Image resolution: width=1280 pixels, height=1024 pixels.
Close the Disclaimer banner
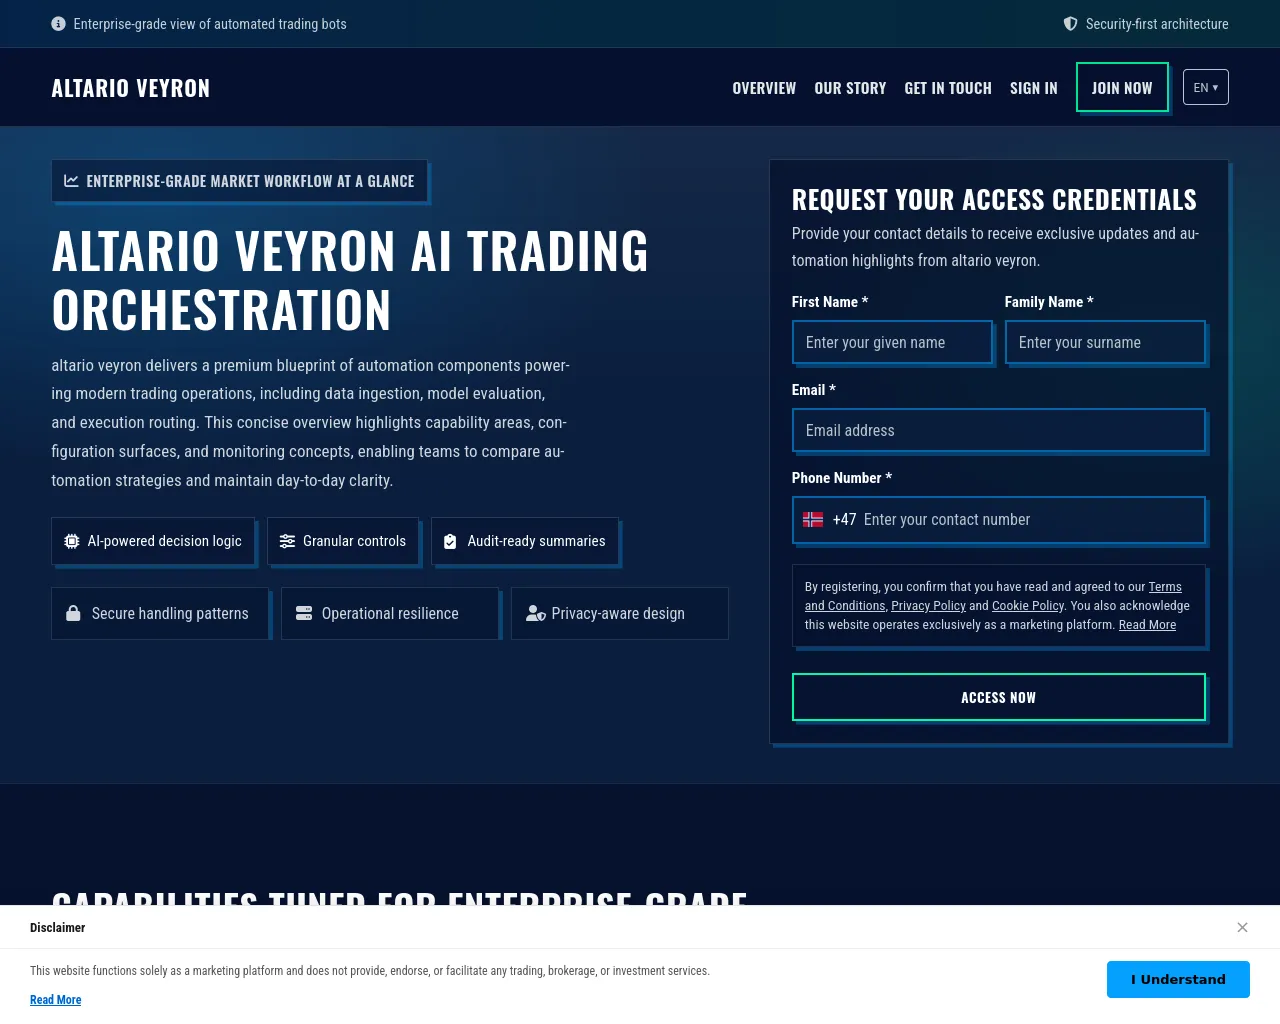(x=1242, y=927)
